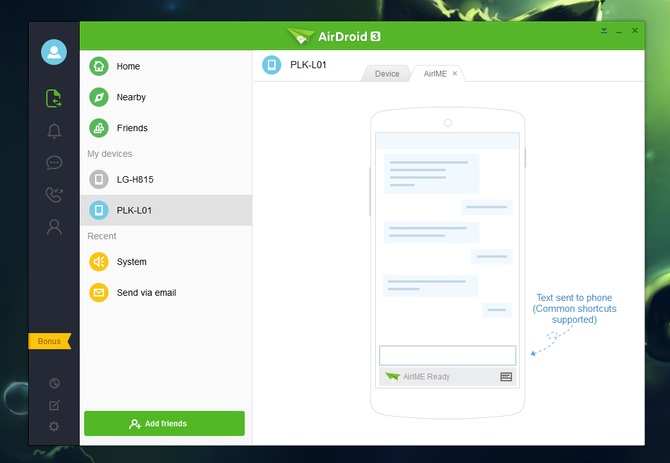670x463 pixels.
Task: Click the PLK-L01 header title text
Action: pos(308,65)
